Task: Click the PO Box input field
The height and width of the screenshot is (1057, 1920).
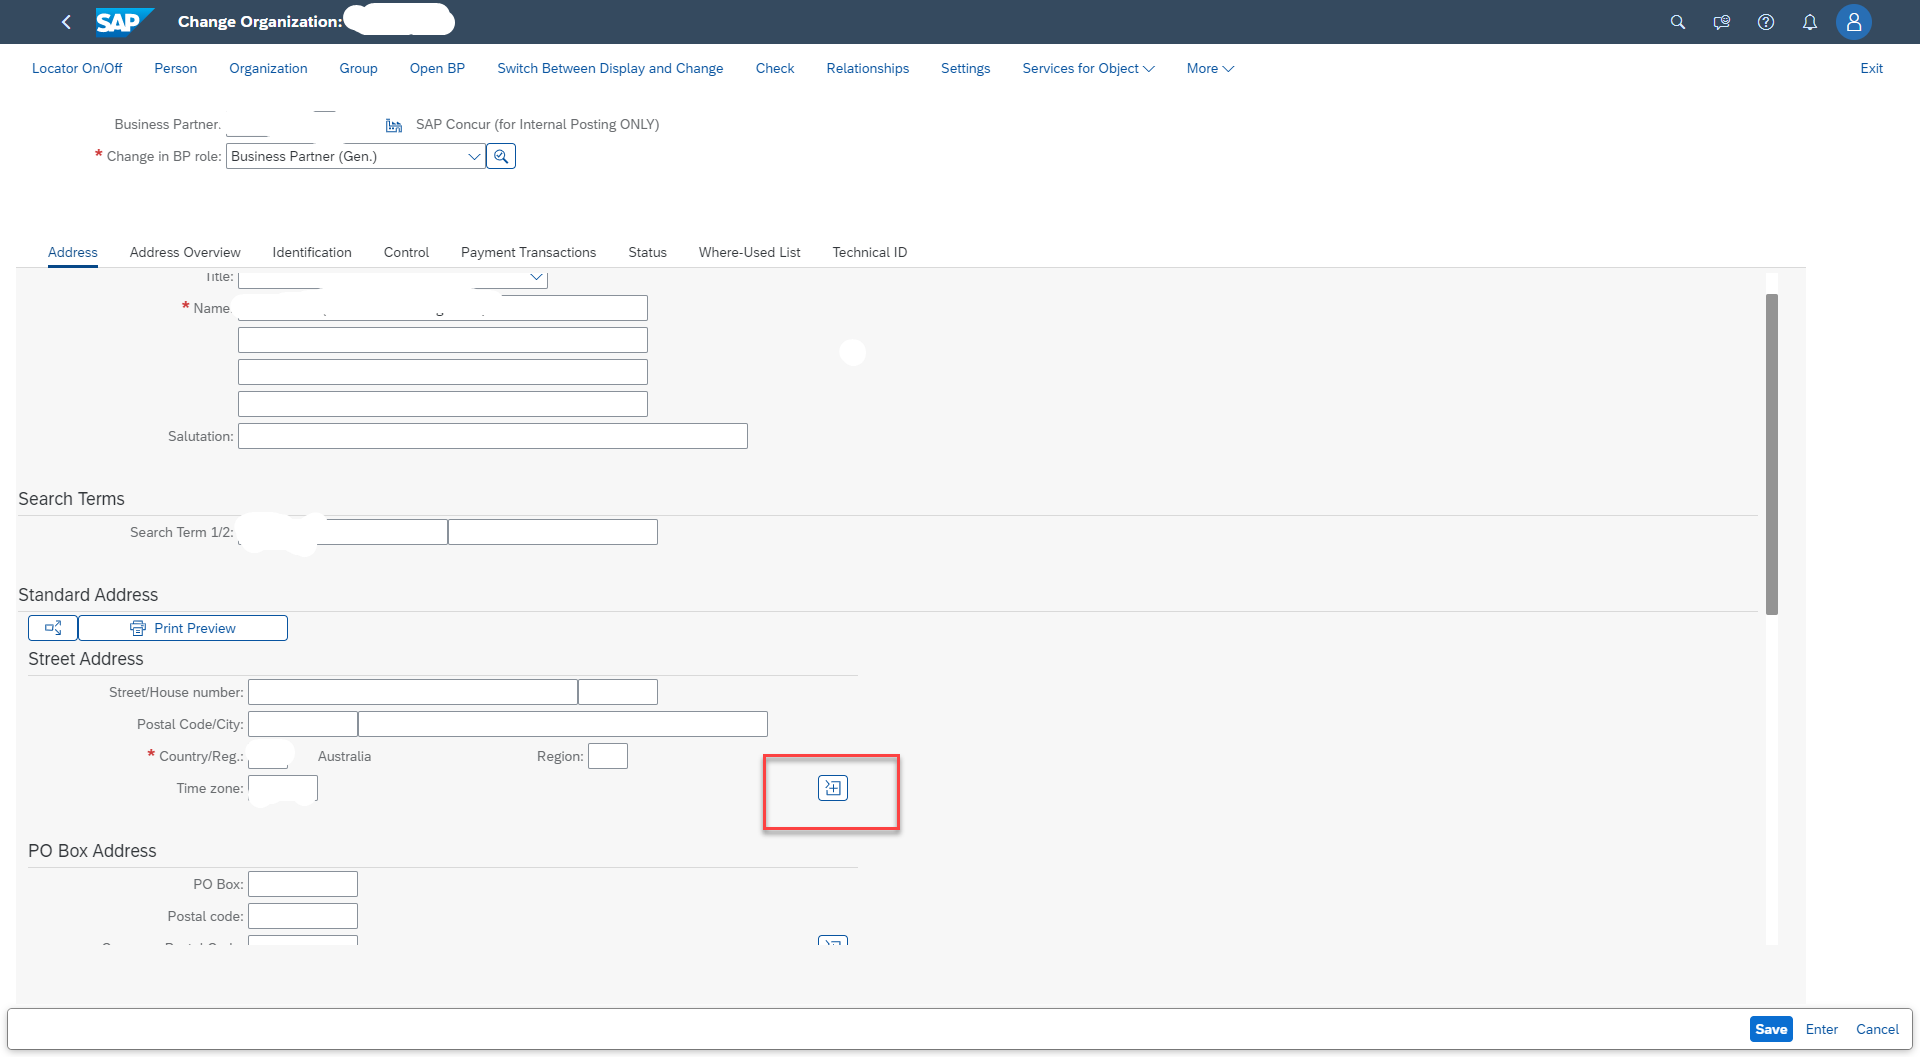Action: tap(303, 884)
